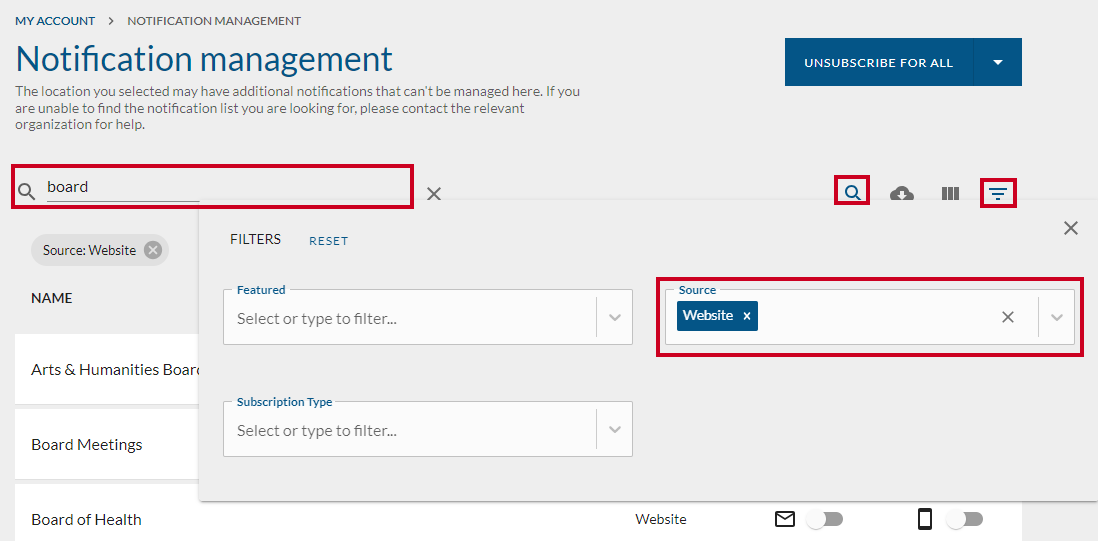Click the magnifier icon beside search field
The image size is (1098, 541).
[27, 192]
